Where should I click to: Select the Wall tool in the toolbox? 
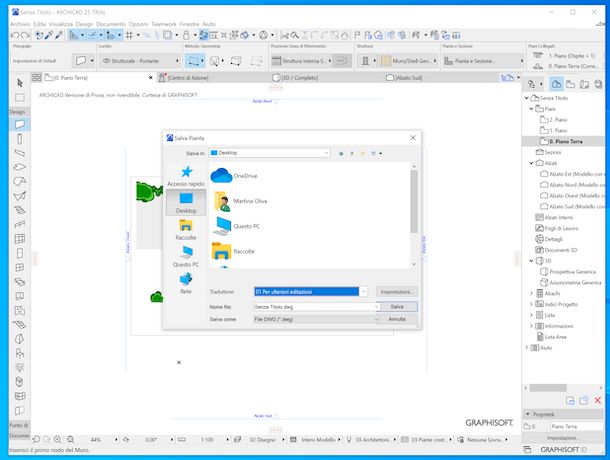tap(20, 125)
